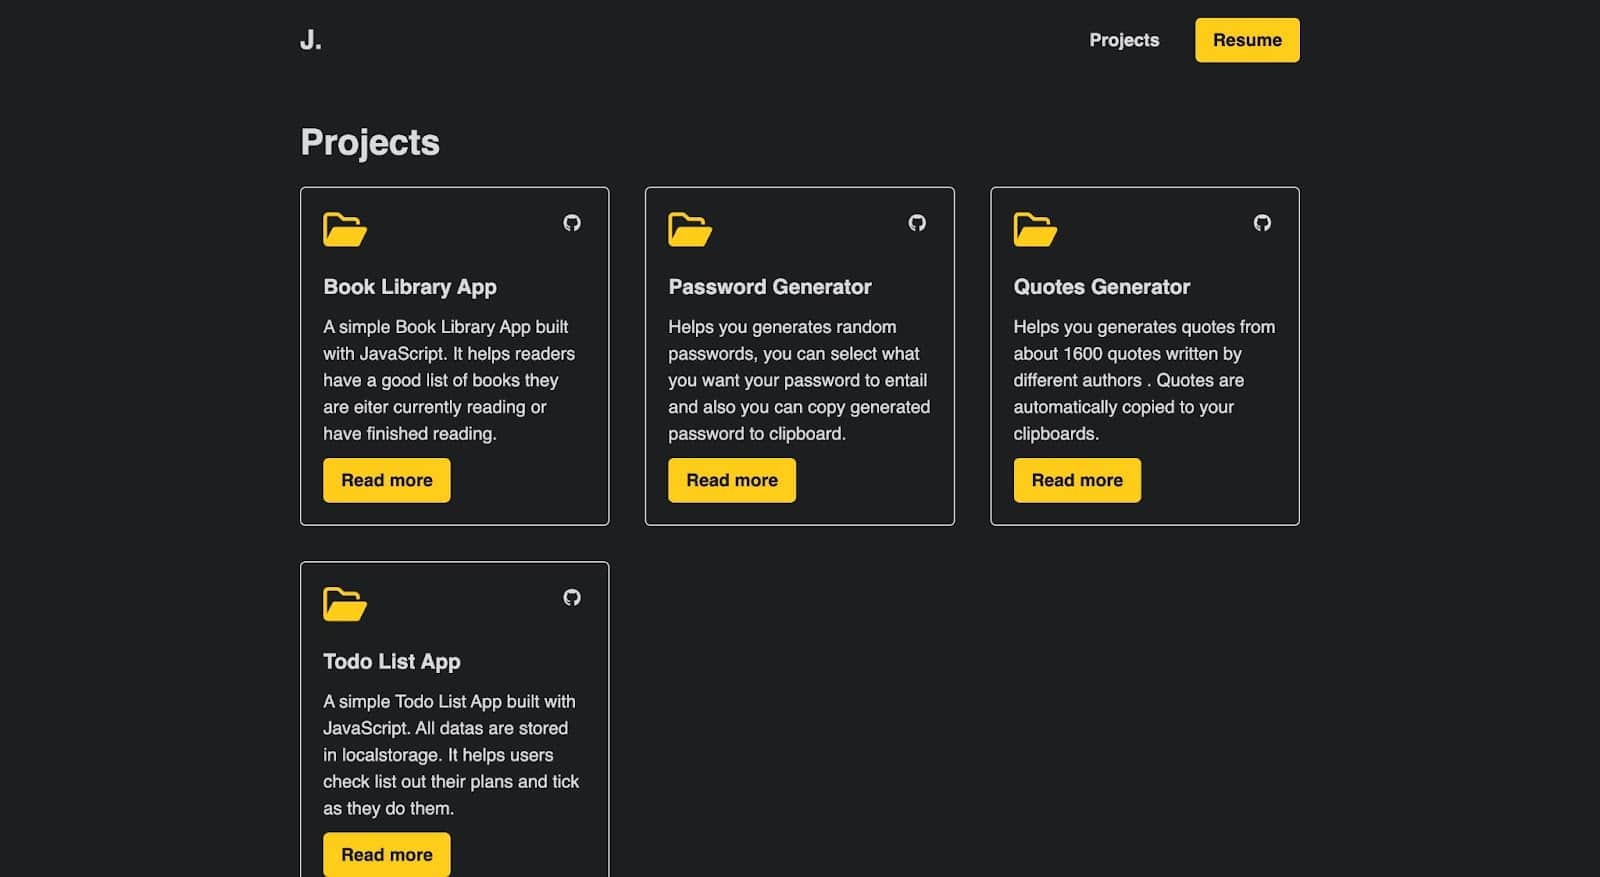1600x877 pixels.
Task: Select the Password Generator card title
Action: (770, 287)
